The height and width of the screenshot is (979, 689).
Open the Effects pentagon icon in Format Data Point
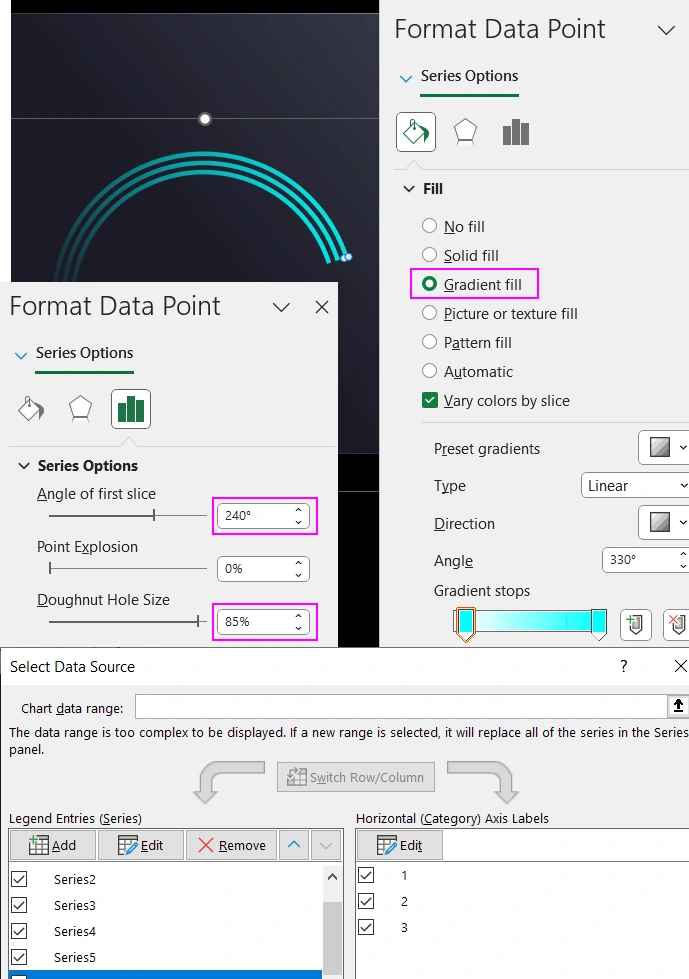[x=467, y=131]
